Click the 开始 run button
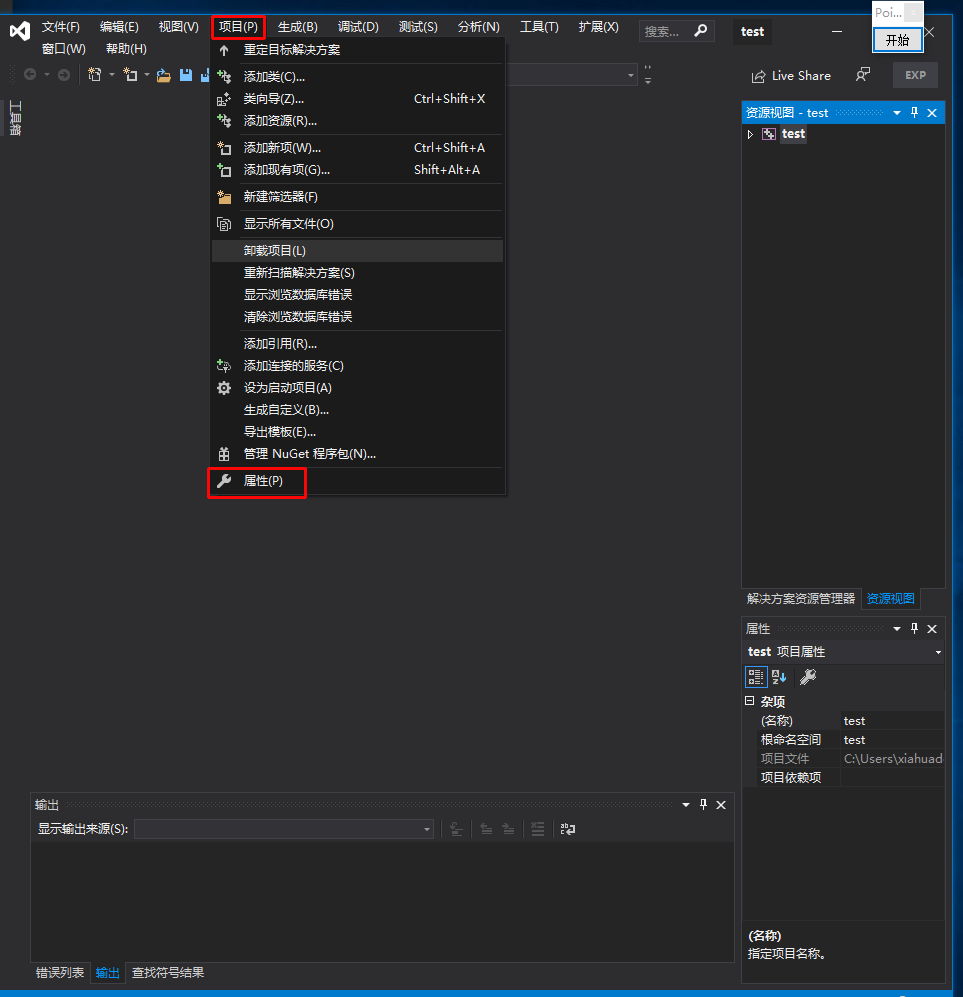 [897, 40]
